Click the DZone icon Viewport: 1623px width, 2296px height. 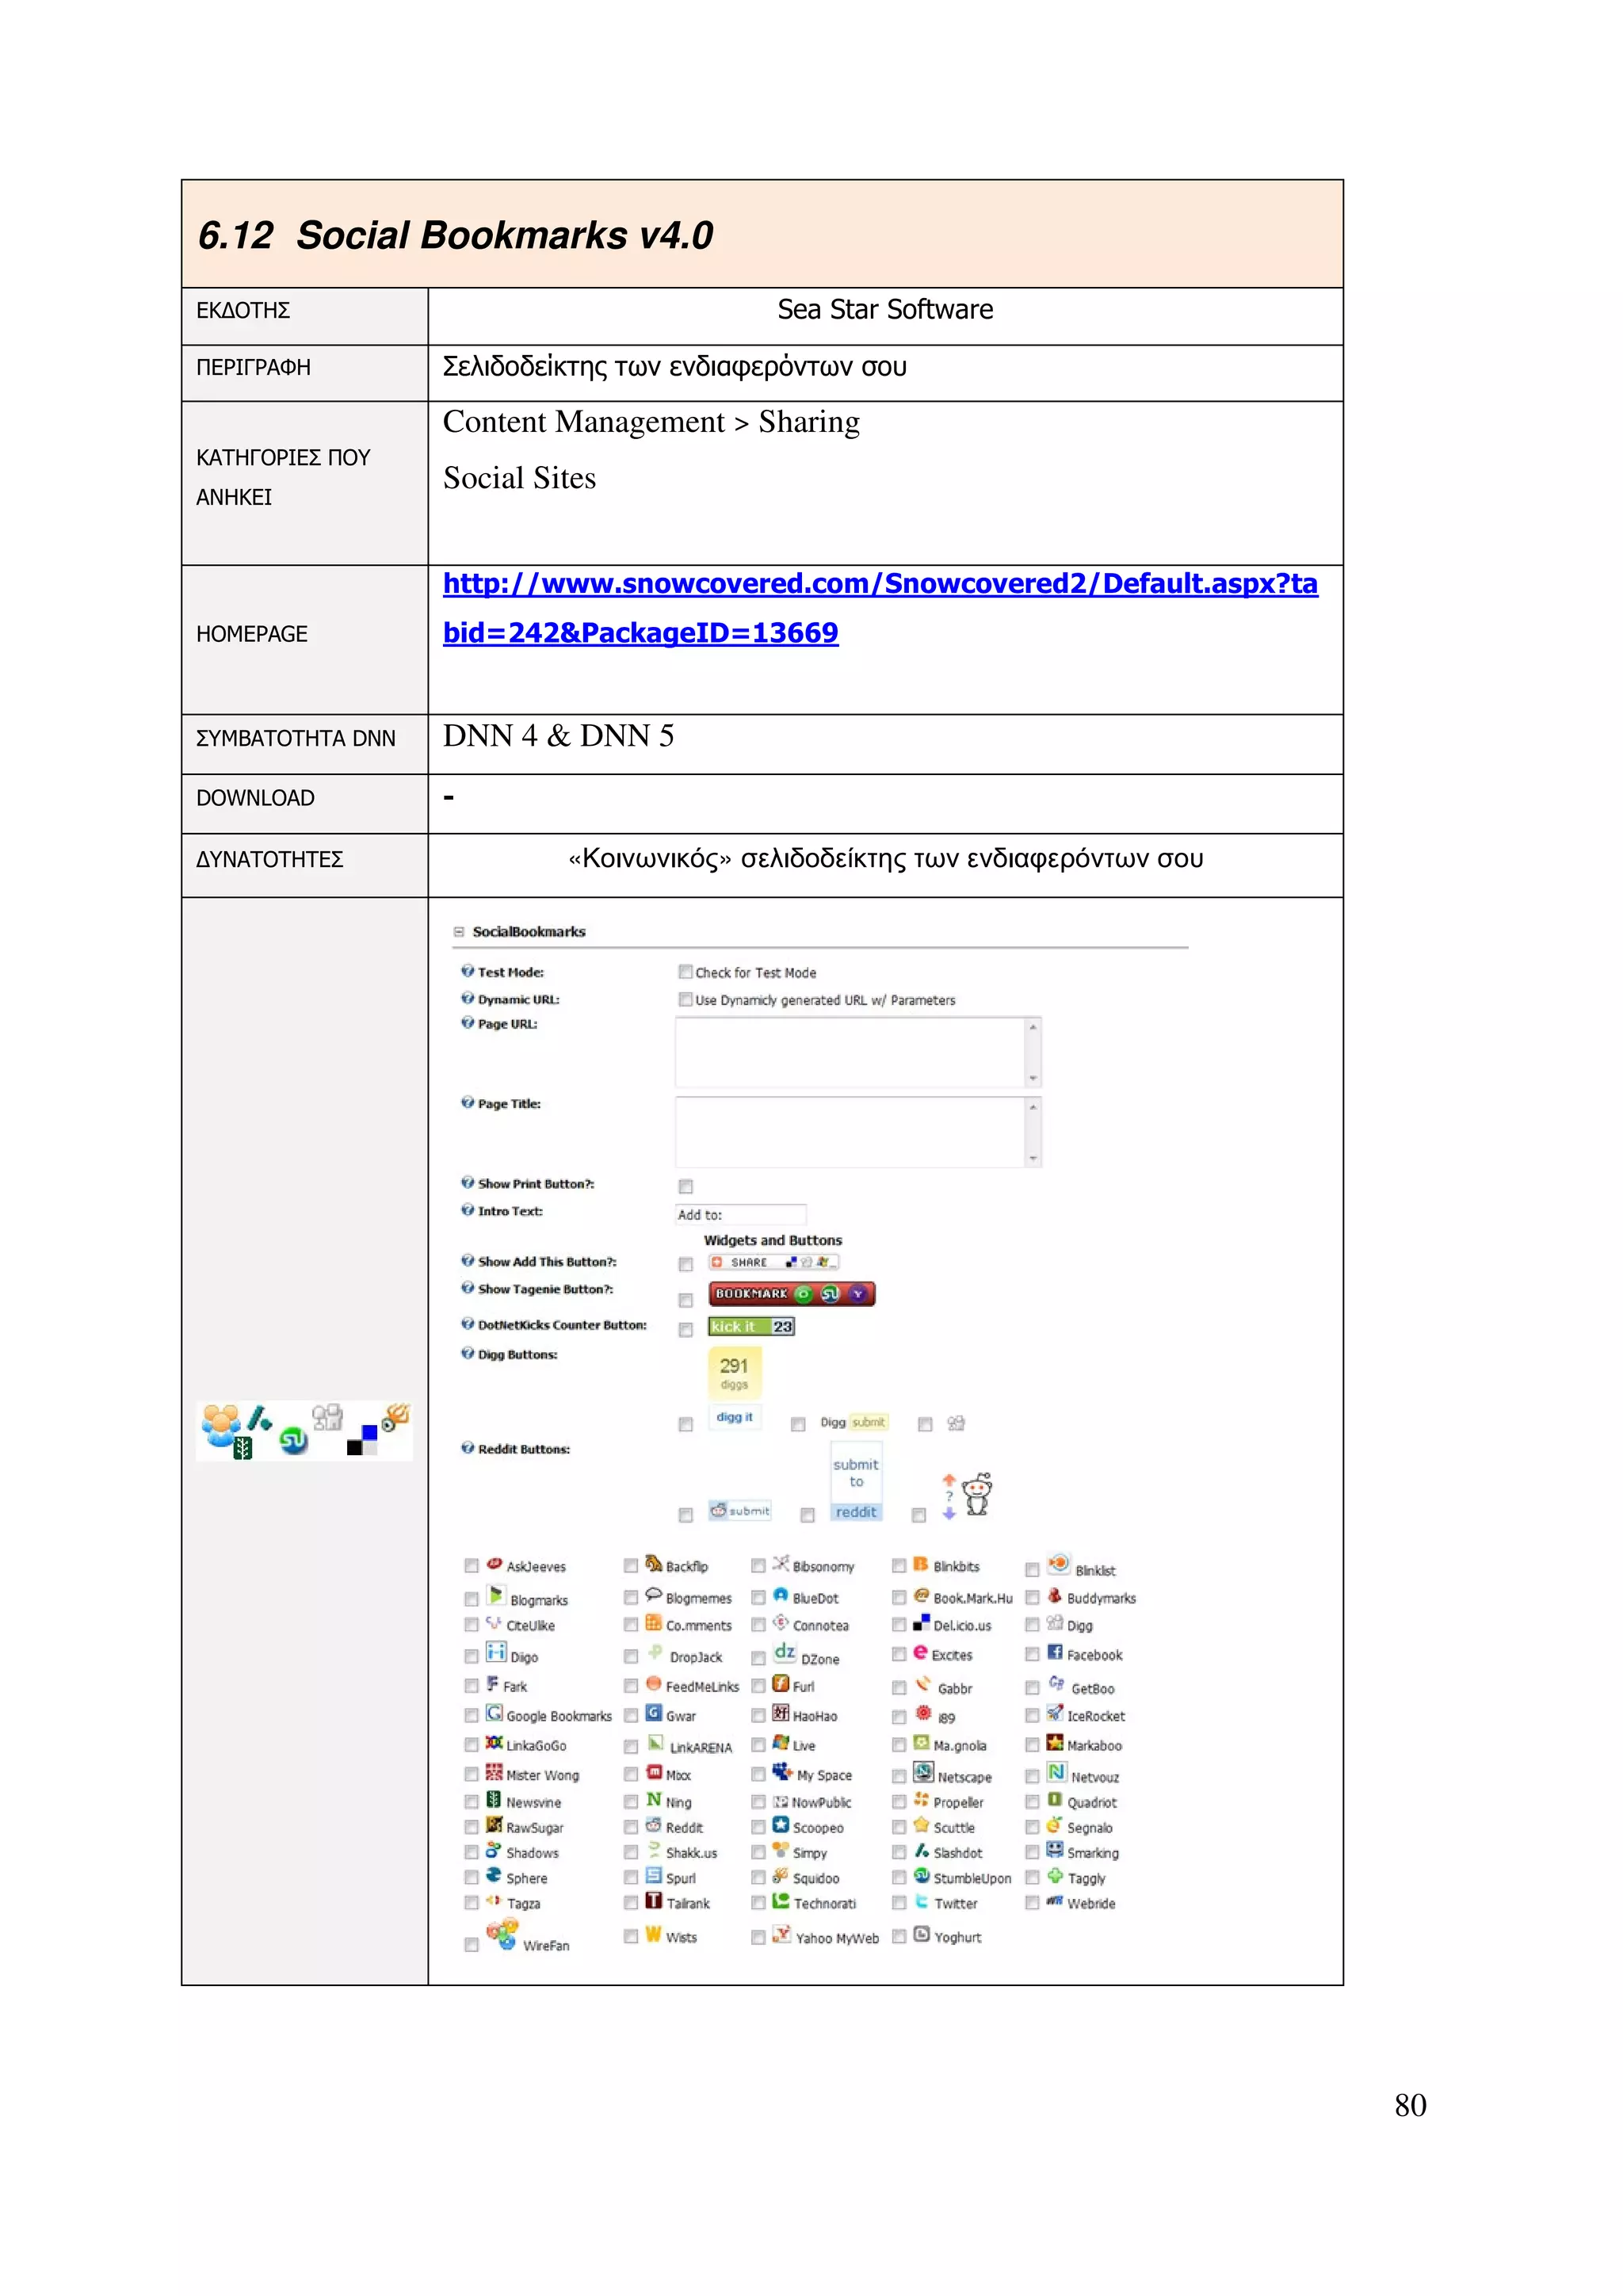point(785,1652)
